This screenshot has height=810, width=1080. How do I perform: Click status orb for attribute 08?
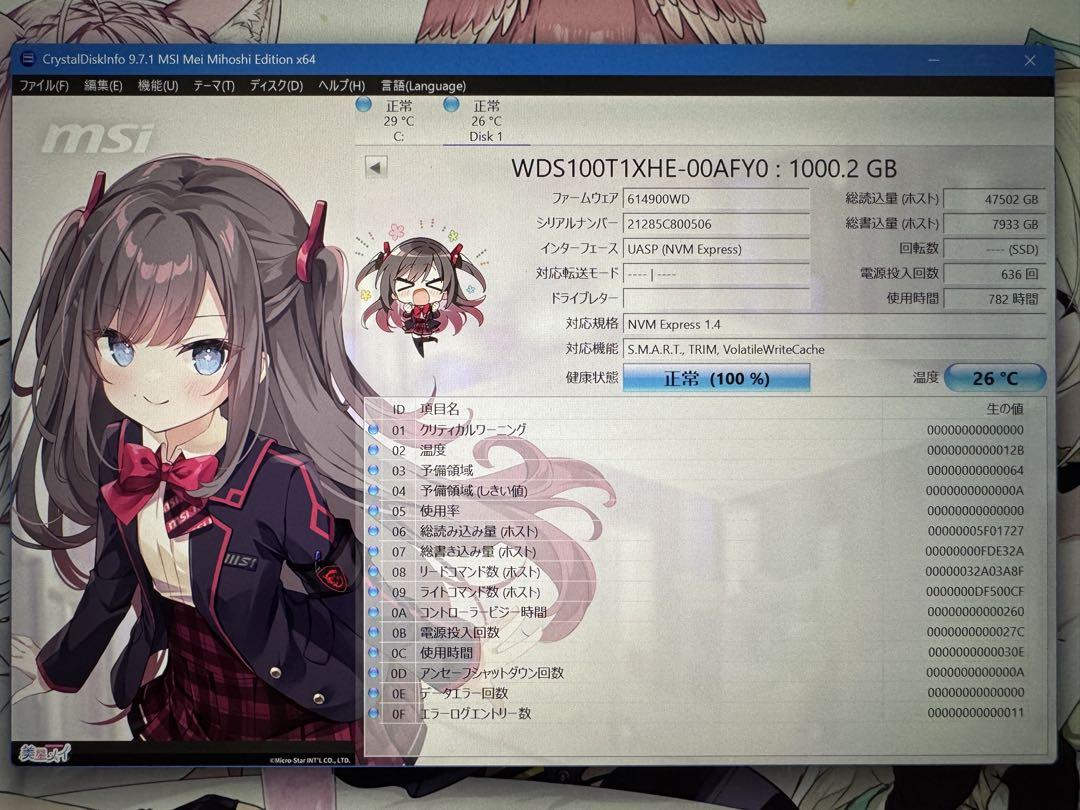coord(373,572)
